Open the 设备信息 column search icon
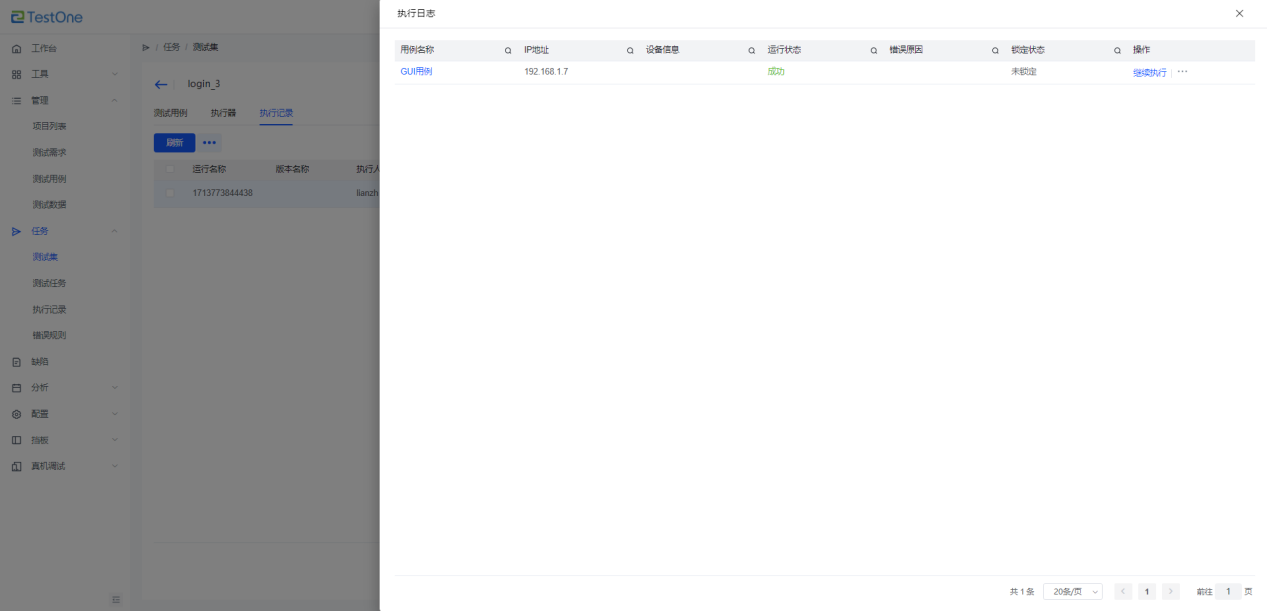The height and width of the screenshot is (611, 1267). 752,50
